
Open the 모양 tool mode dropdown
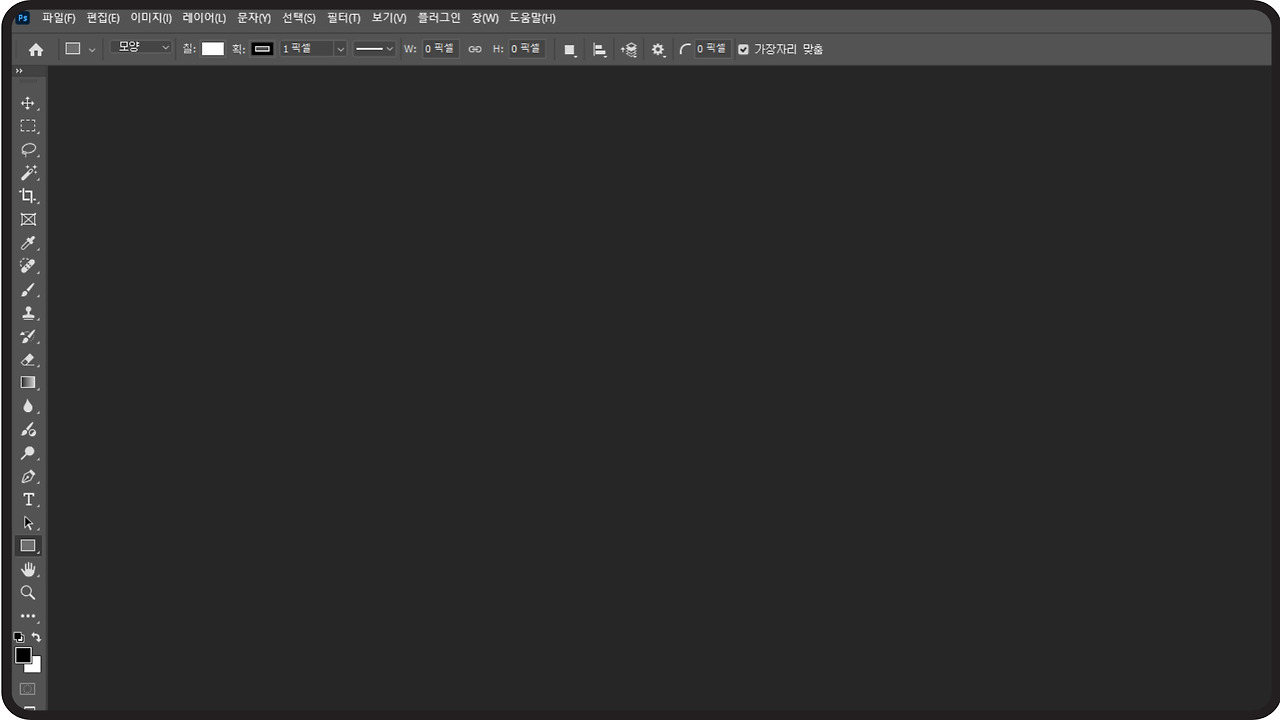click(x=141, y=48)
